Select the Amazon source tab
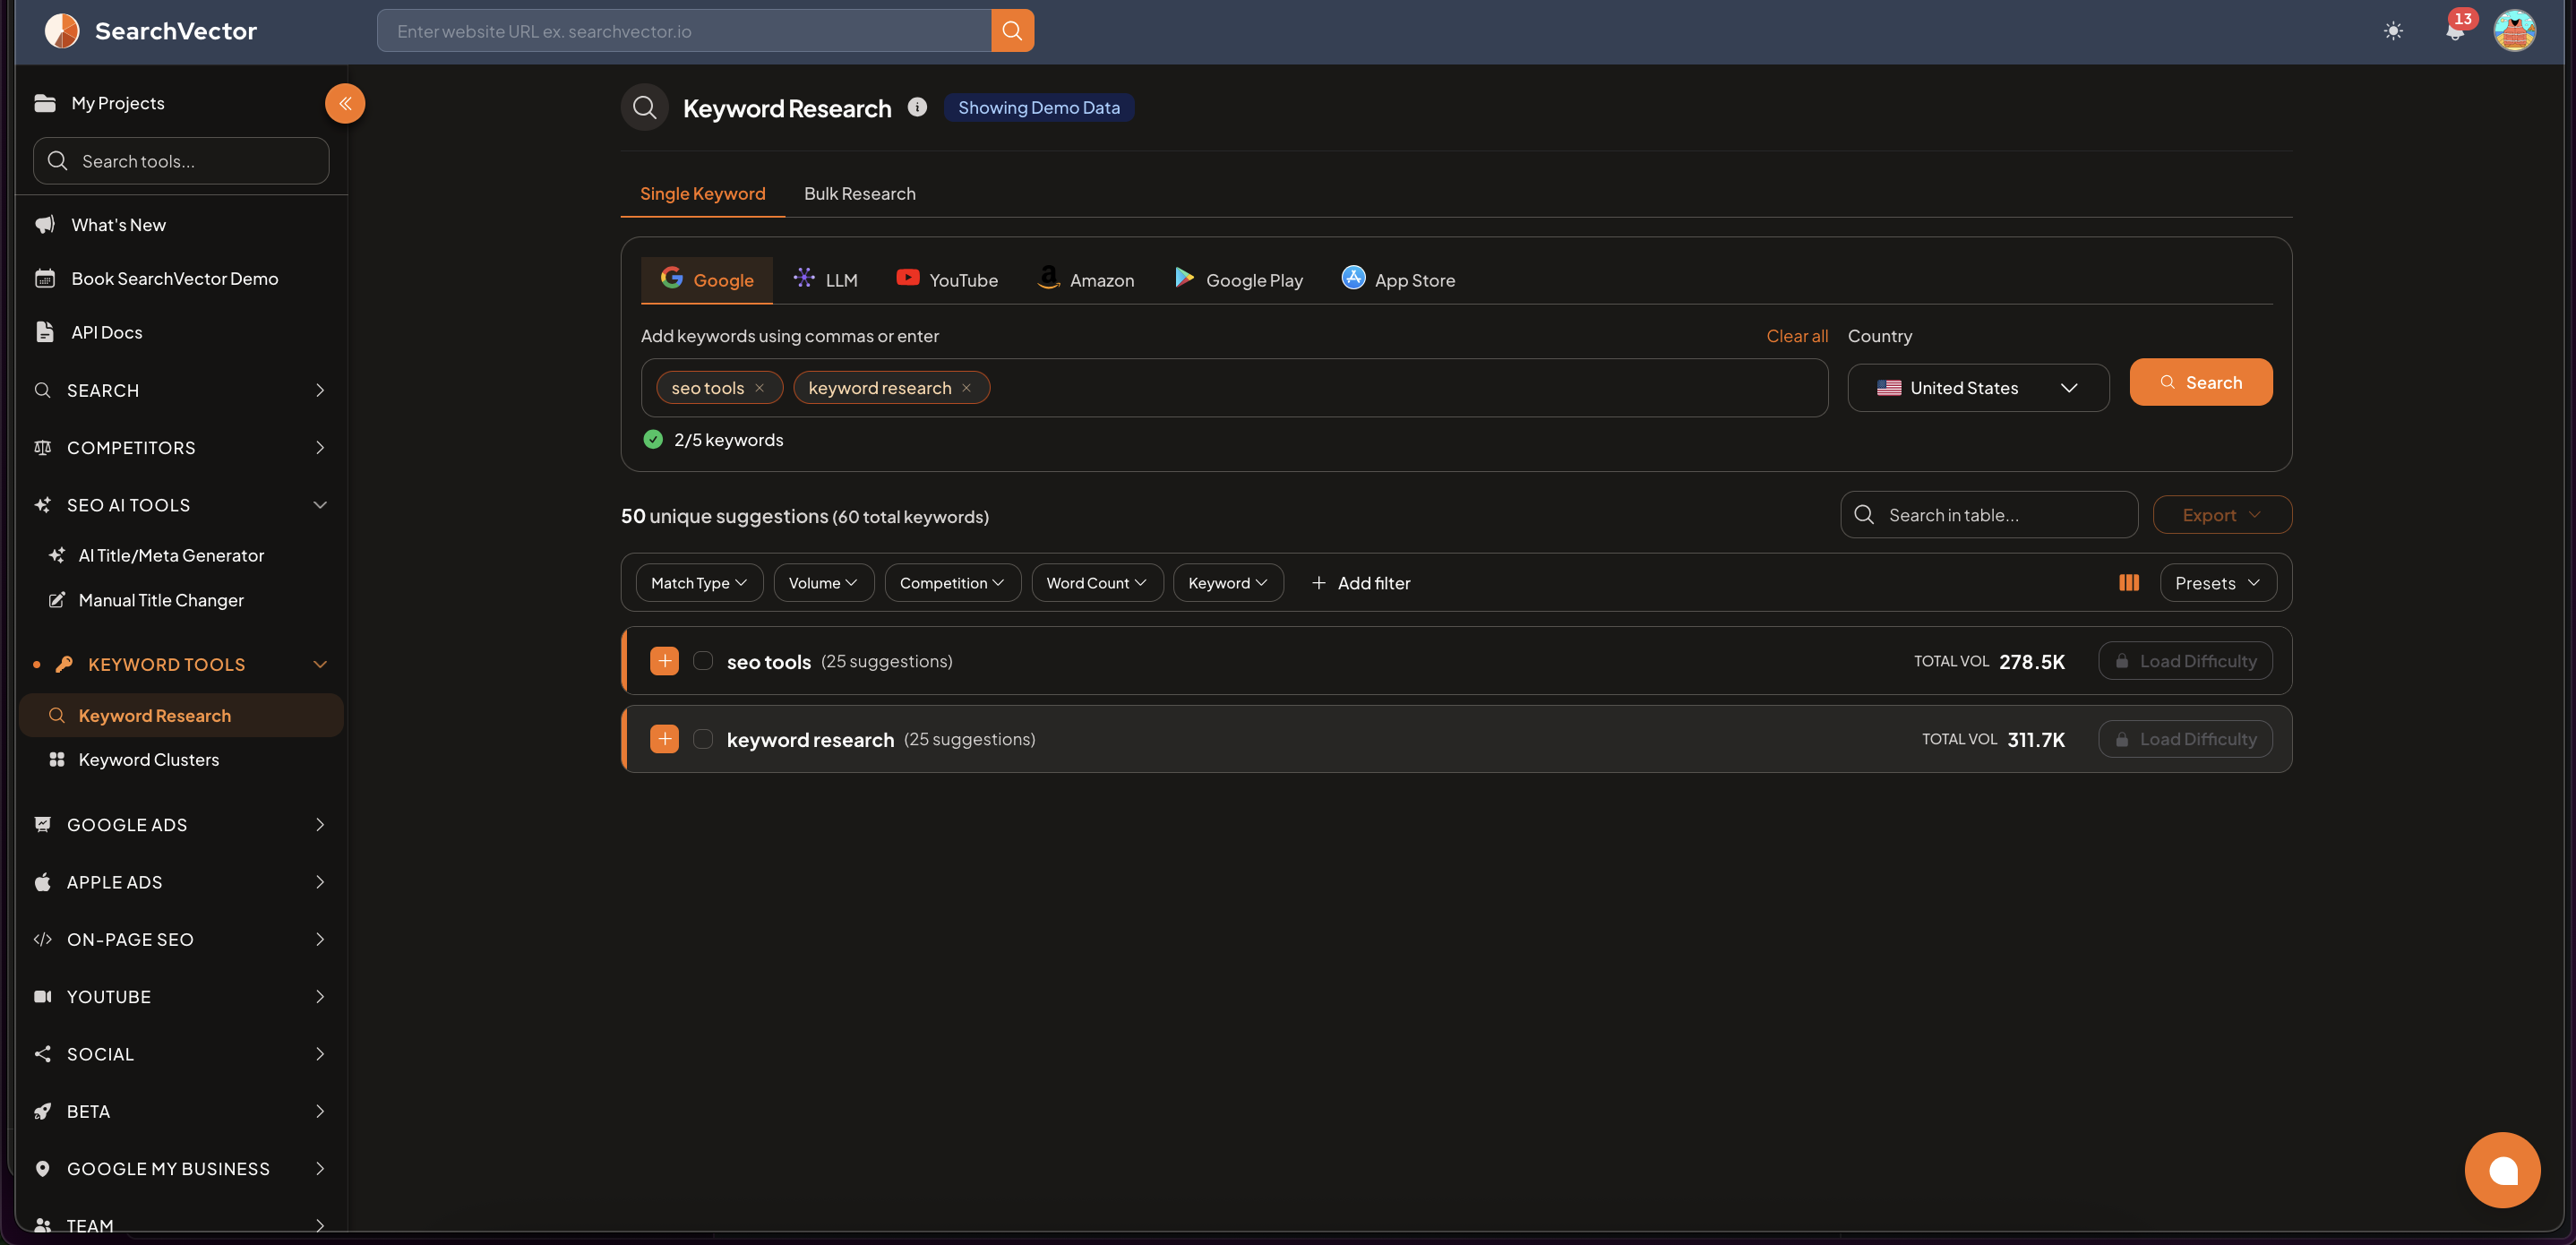The height and width of the screenshot is (1245, 2576). 1086,280
